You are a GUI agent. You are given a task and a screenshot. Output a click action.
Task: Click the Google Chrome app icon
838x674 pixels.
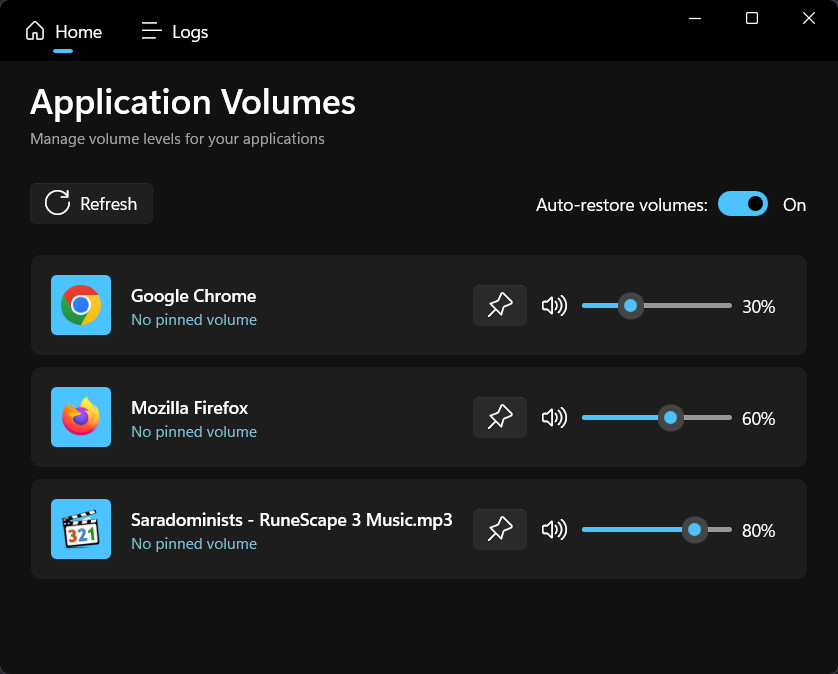tap(81, 306)
